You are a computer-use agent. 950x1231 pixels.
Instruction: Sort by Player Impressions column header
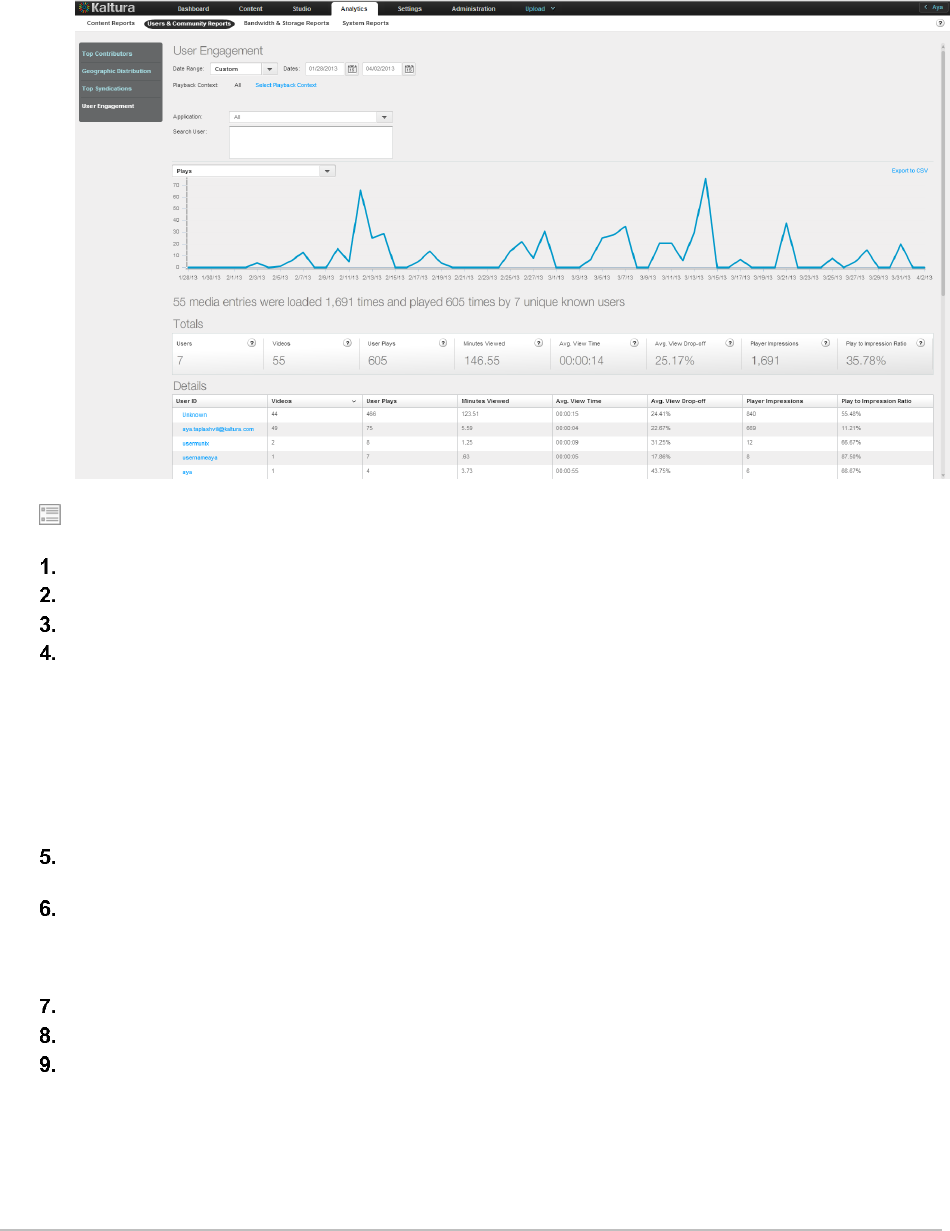point(790,400)
